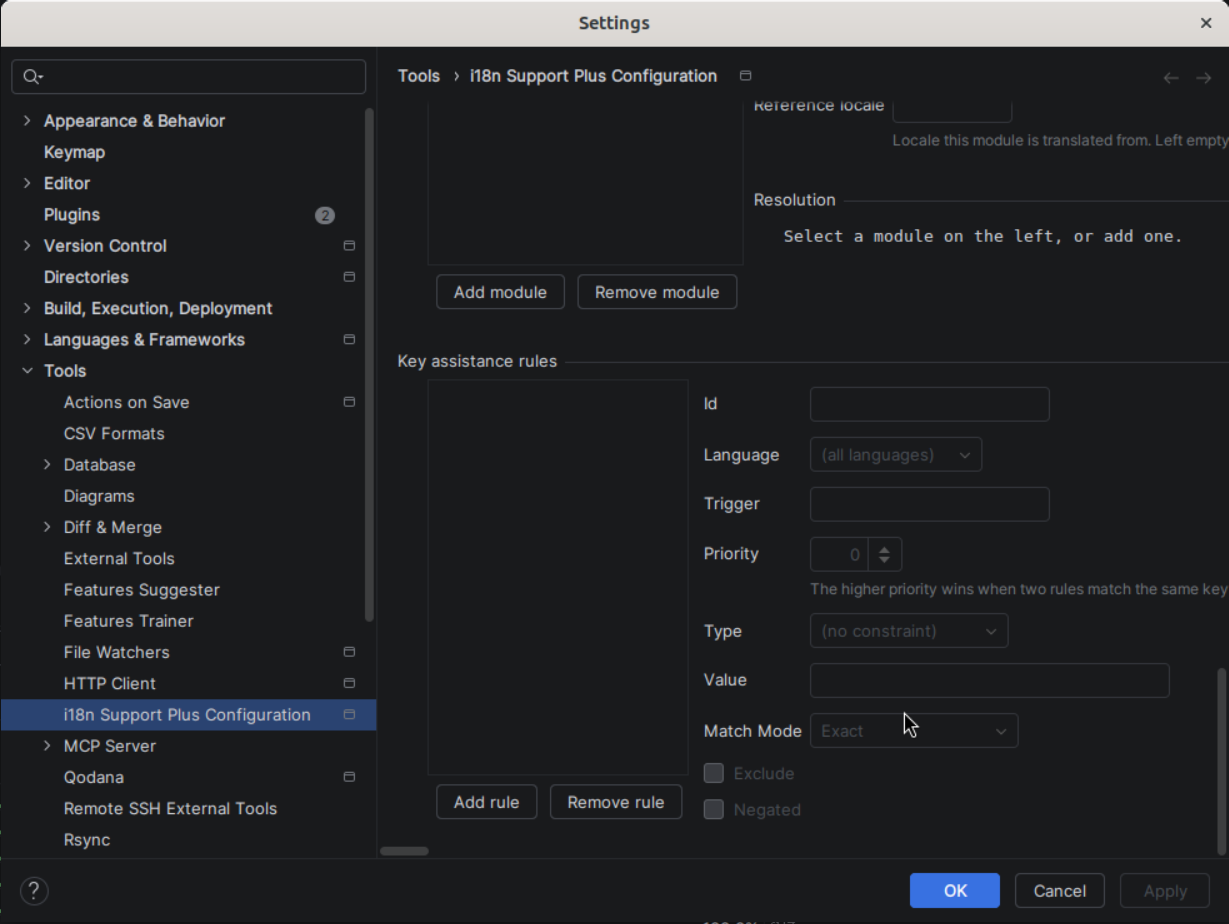1229x924 pixels.
Task: Select Rsync settings entry
Action: tap(87, 840)
